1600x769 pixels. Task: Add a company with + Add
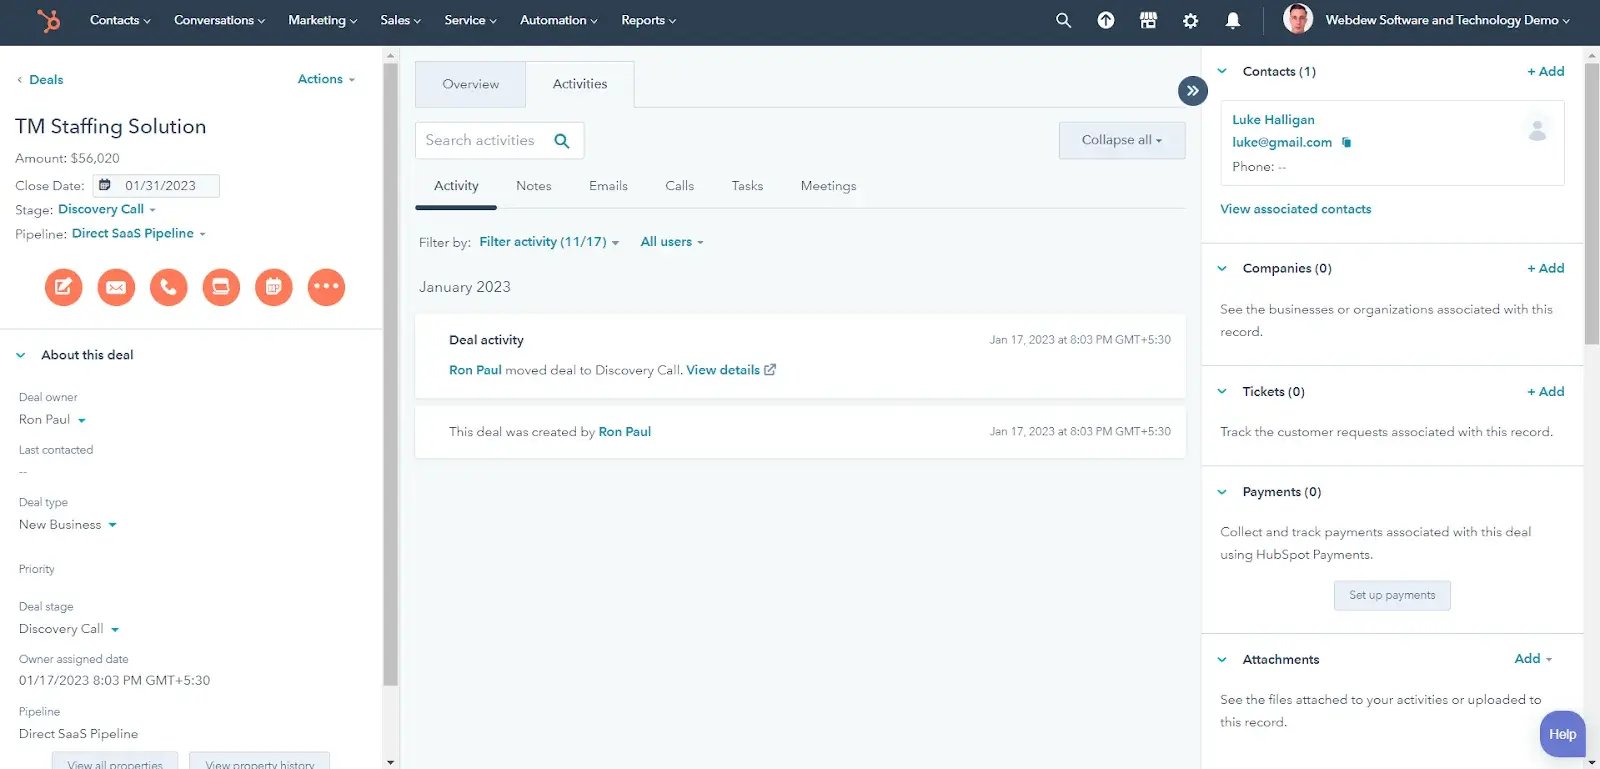[x=1546, y=268]
